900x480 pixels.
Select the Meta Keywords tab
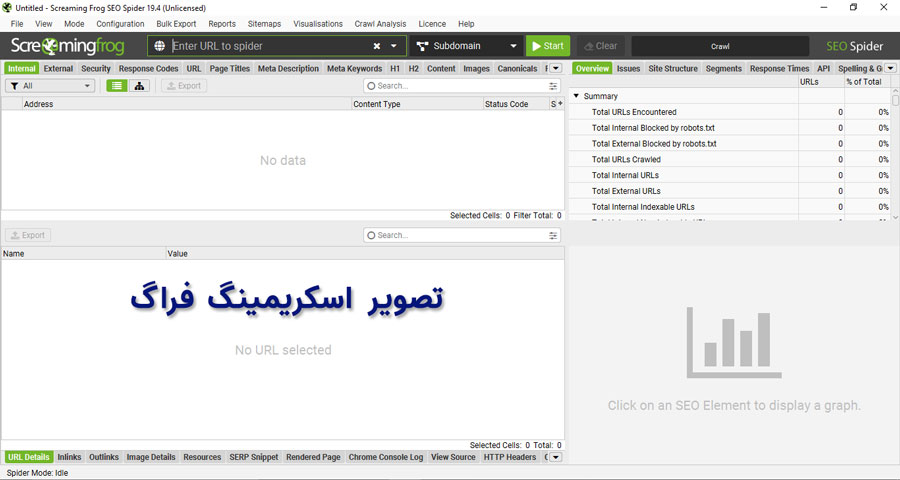coord(355,68)
